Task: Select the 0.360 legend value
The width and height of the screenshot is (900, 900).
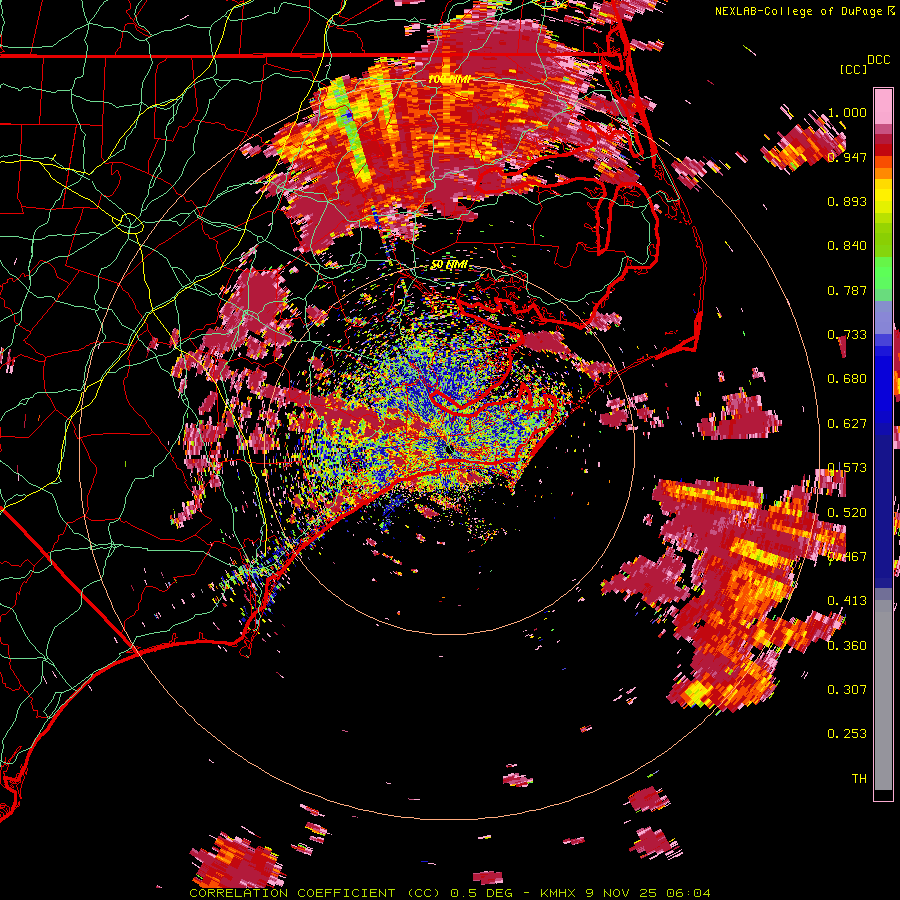Action: click(847, 646)
